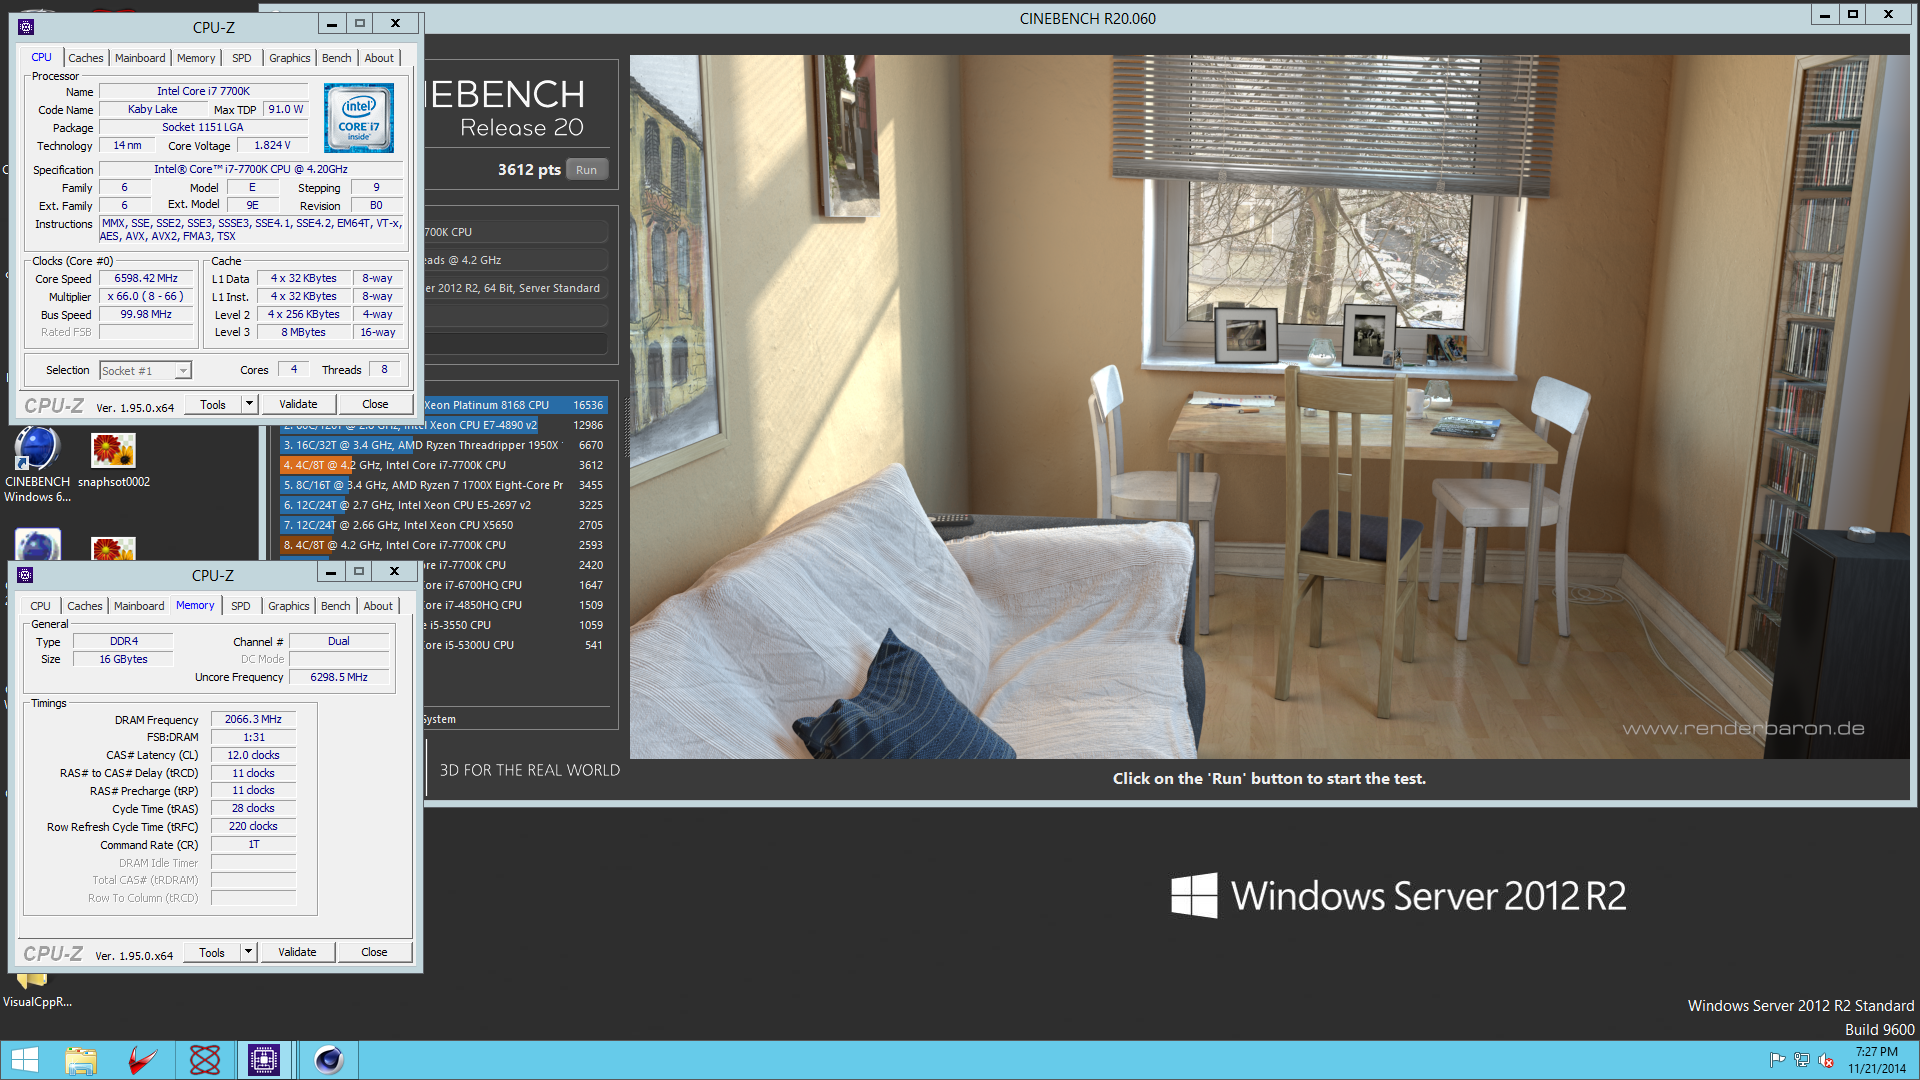Open Mainboard tab in top CPU-Z window
1920x1080 pixels.
point(140,58)
